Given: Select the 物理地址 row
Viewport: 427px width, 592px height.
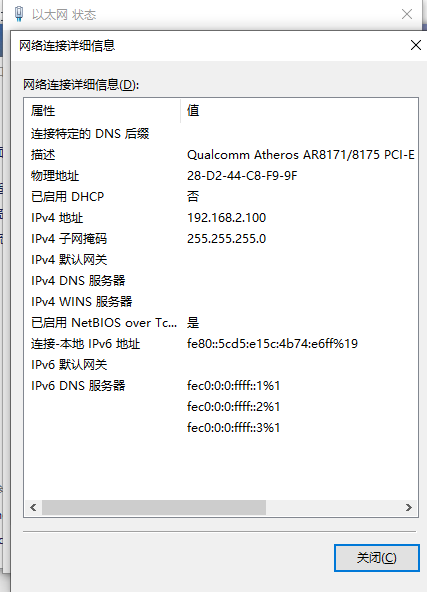Looking at the screenshot, I should (221, 176).
